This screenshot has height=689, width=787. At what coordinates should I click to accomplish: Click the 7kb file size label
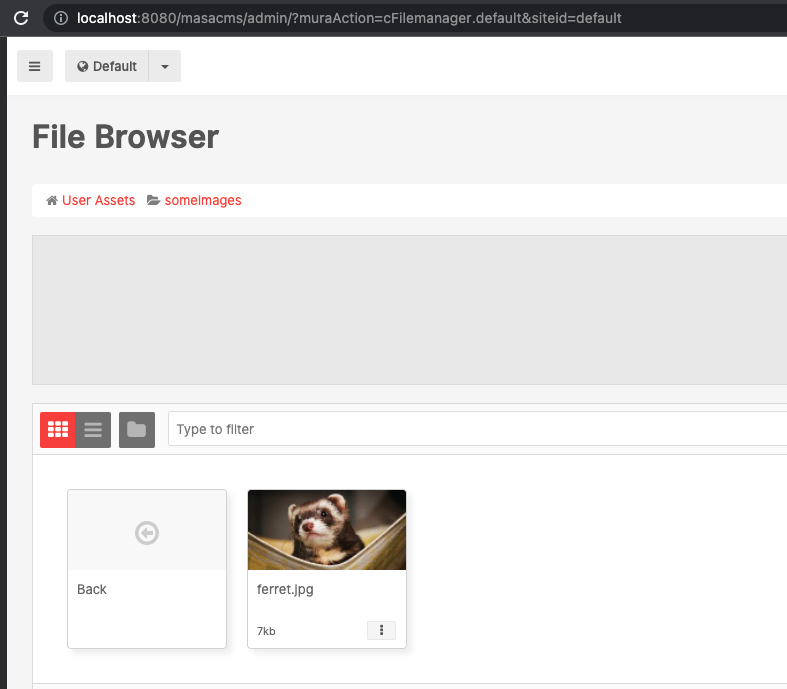click(x=266, y=631)
